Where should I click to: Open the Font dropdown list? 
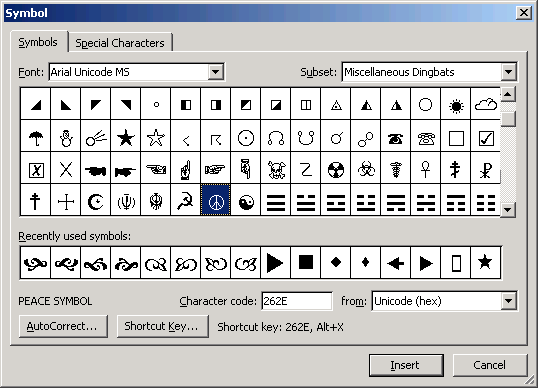216,72
